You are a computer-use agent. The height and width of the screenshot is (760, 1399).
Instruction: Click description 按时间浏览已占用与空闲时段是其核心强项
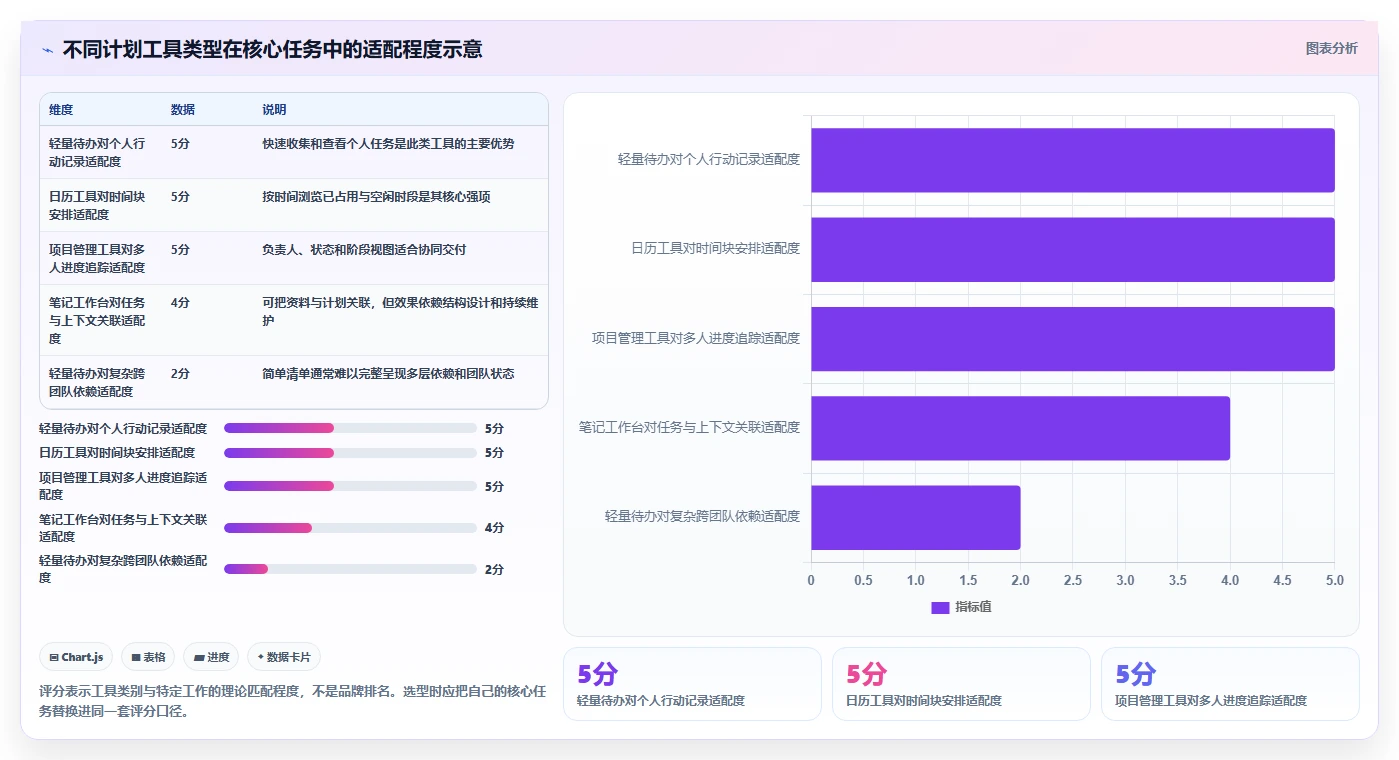(x=376, y=197)
